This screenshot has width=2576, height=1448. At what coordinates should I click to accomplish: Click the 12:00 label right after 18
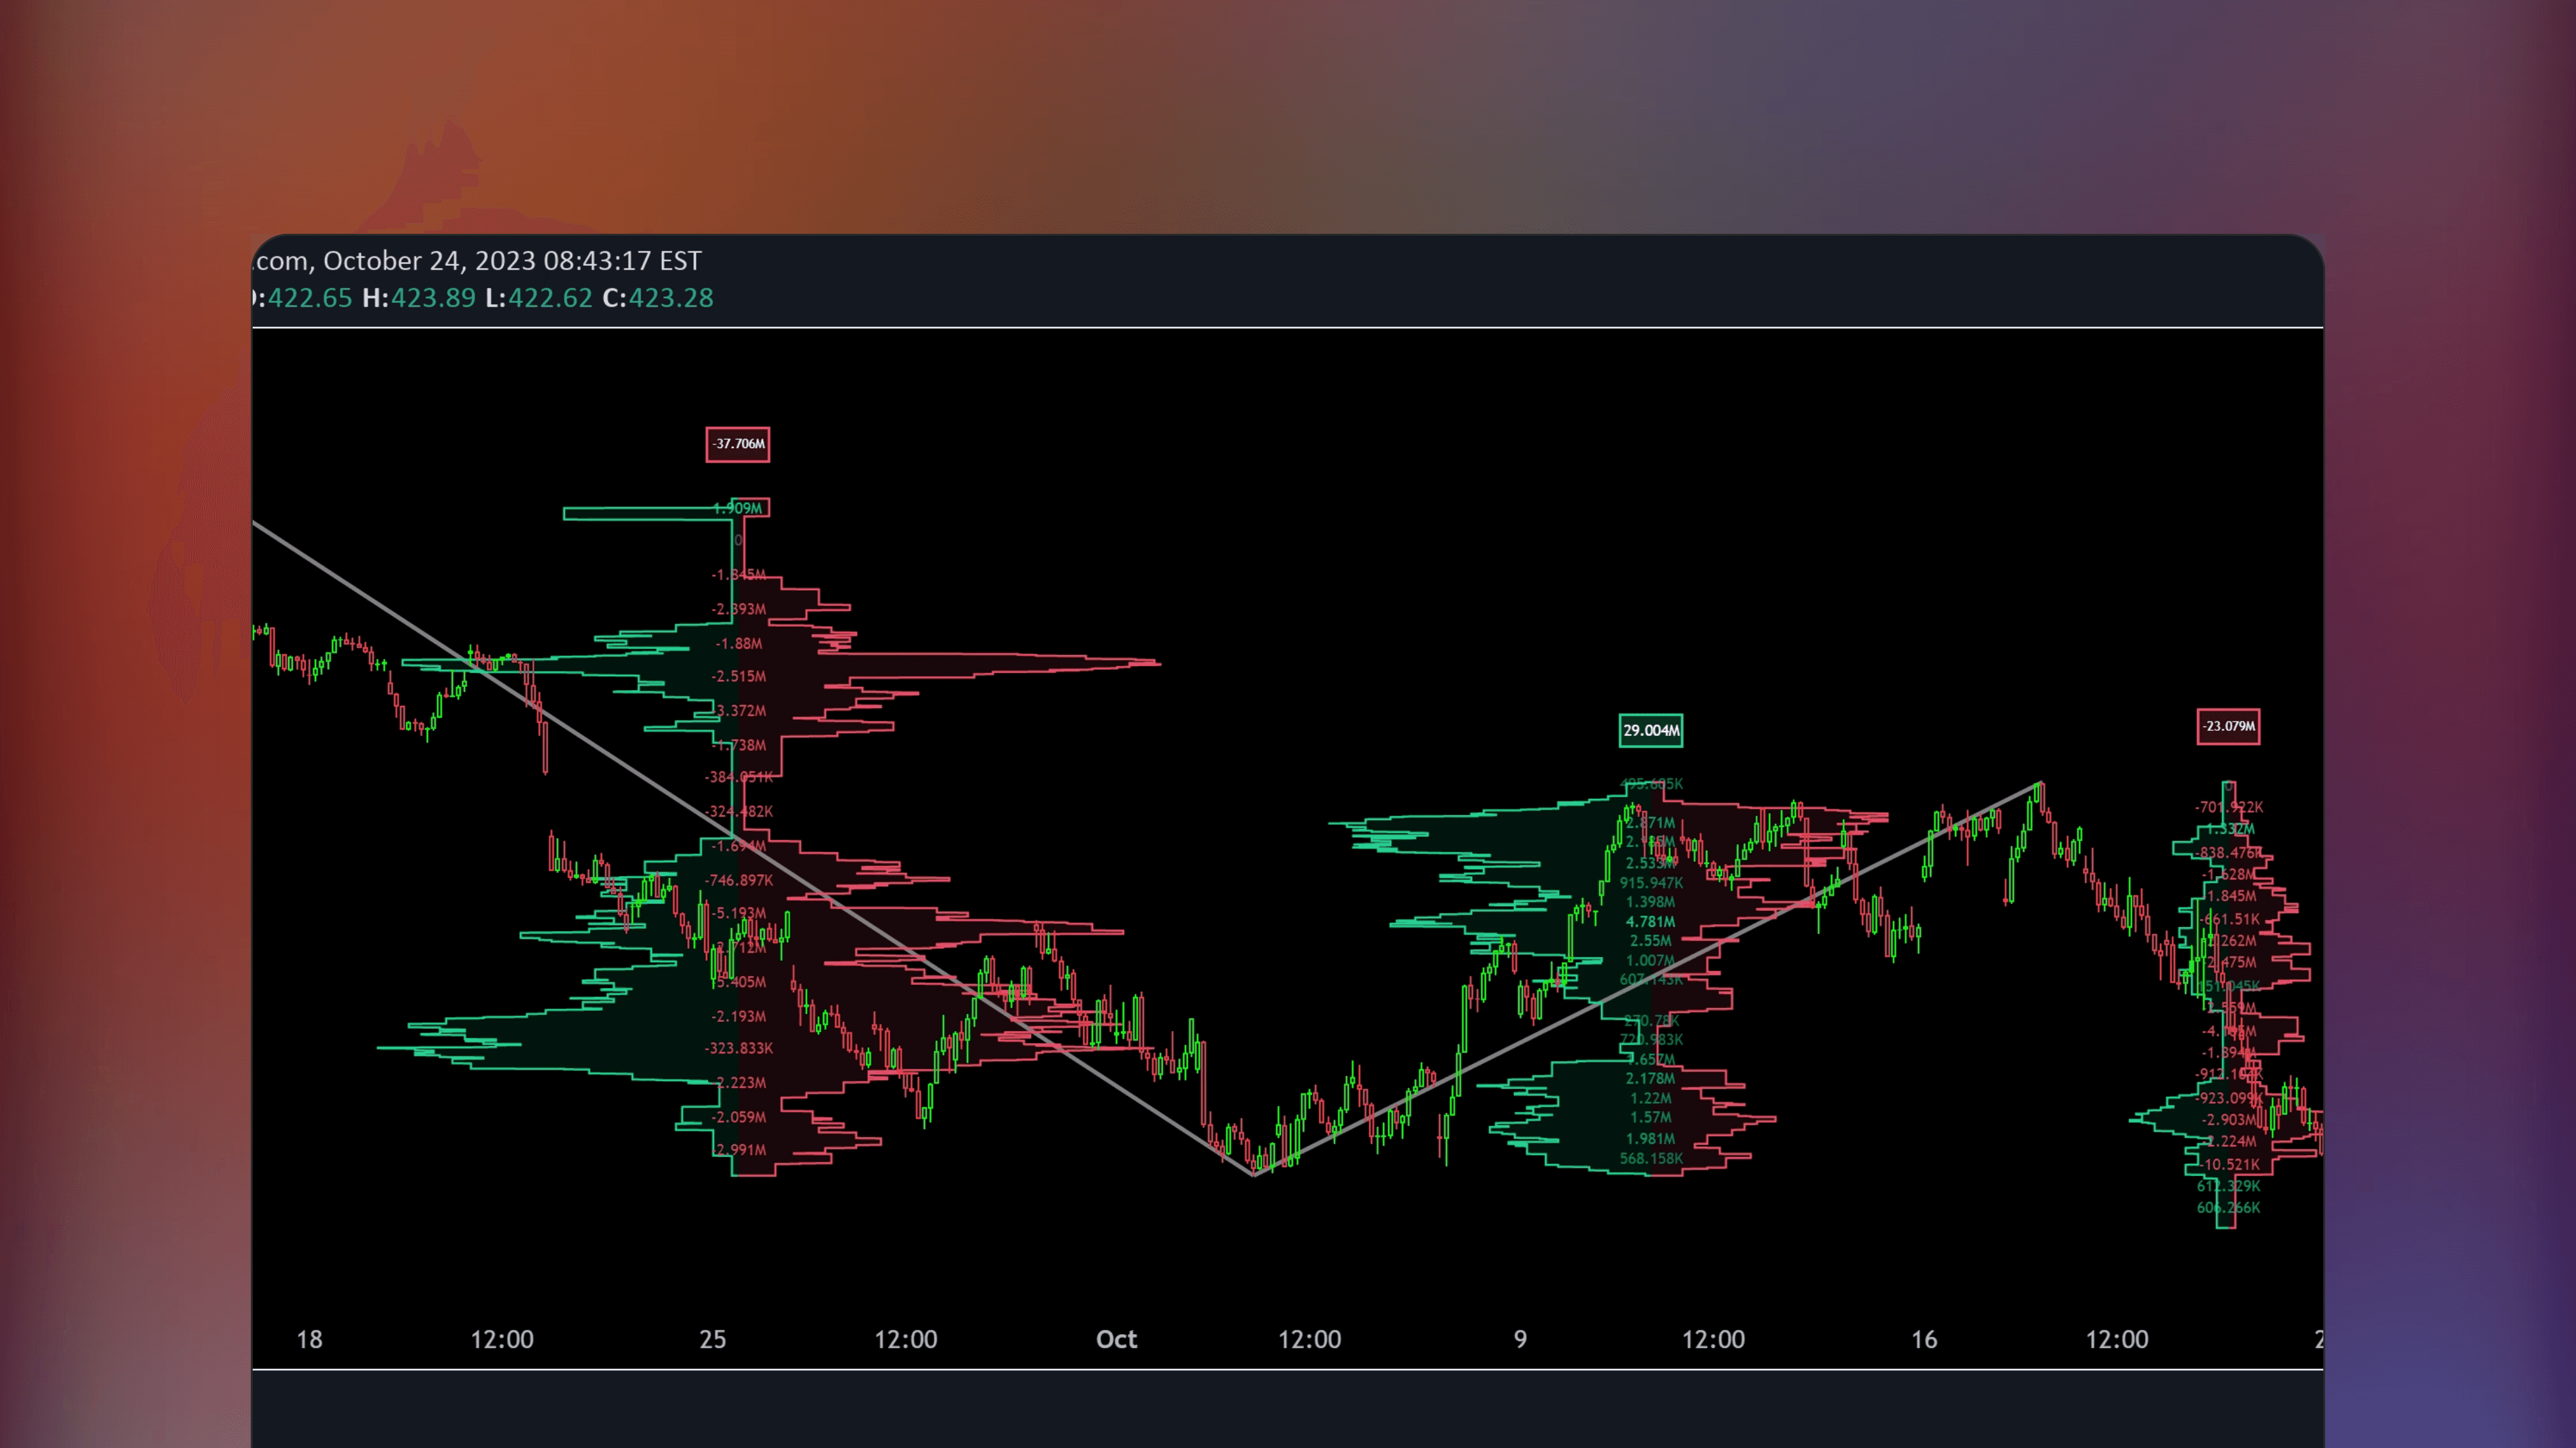[502, 1340]
